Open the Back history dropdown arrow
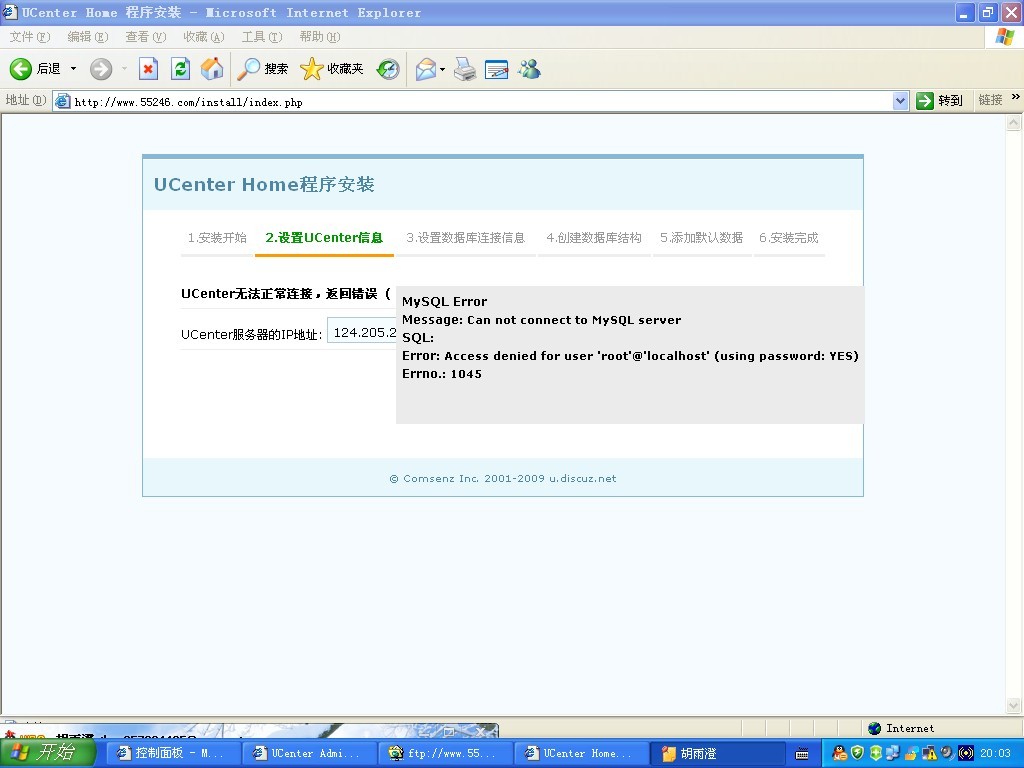This screenshot has height=768, width=1024. (73, 69)
